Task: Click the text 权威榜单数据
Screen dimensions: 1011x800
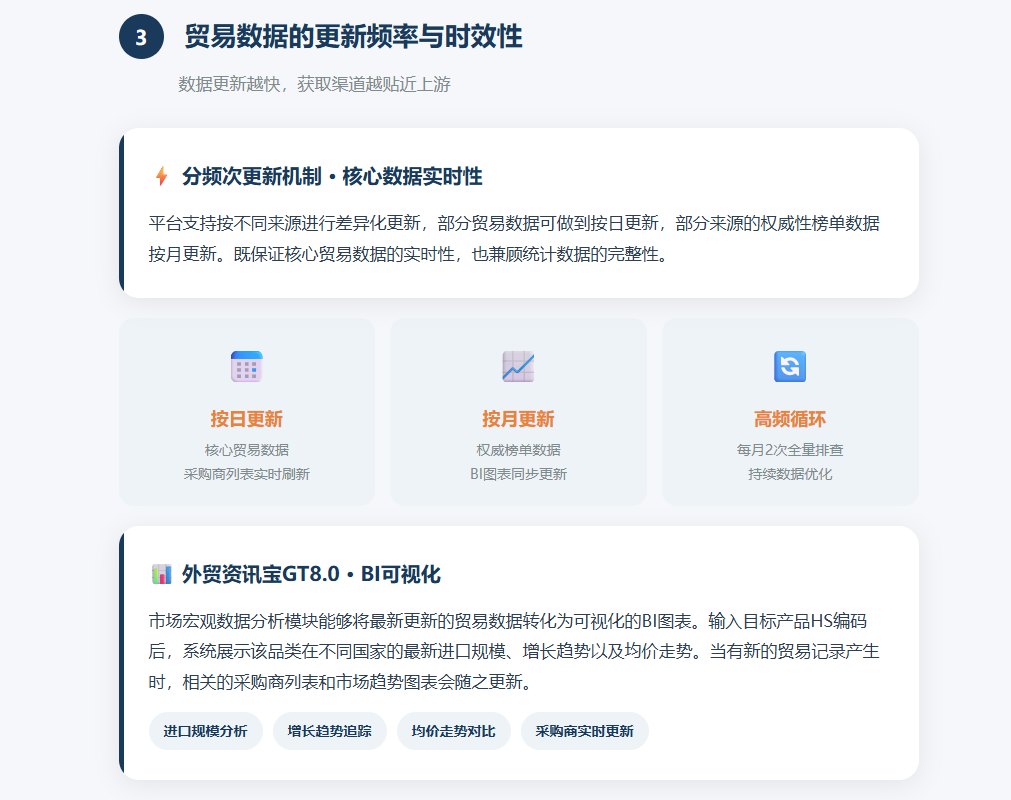Action: click(518, 450)
